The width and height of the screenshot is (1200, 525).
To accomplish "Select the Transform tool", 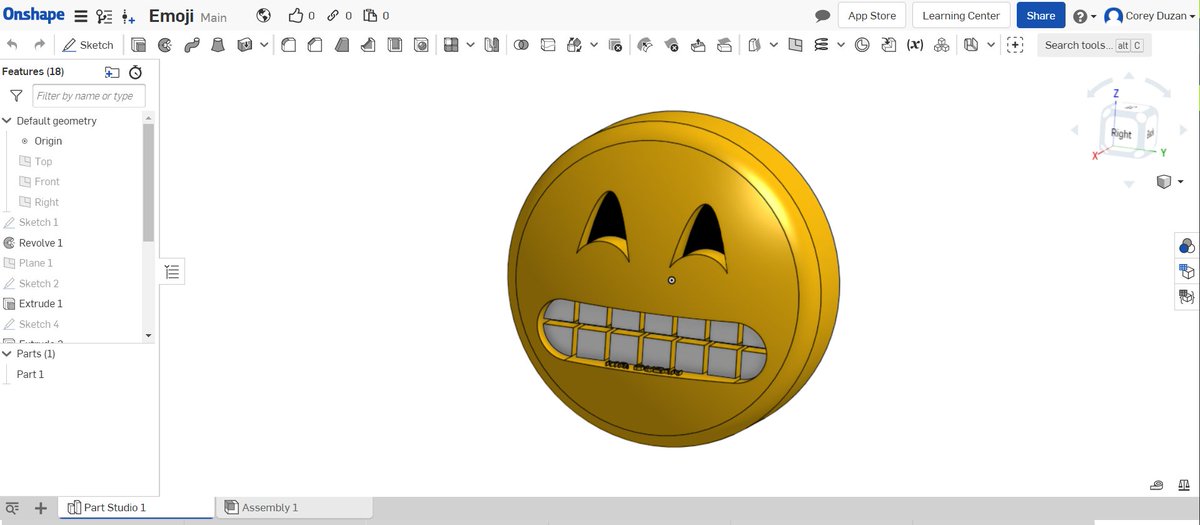I will [573, 45].
